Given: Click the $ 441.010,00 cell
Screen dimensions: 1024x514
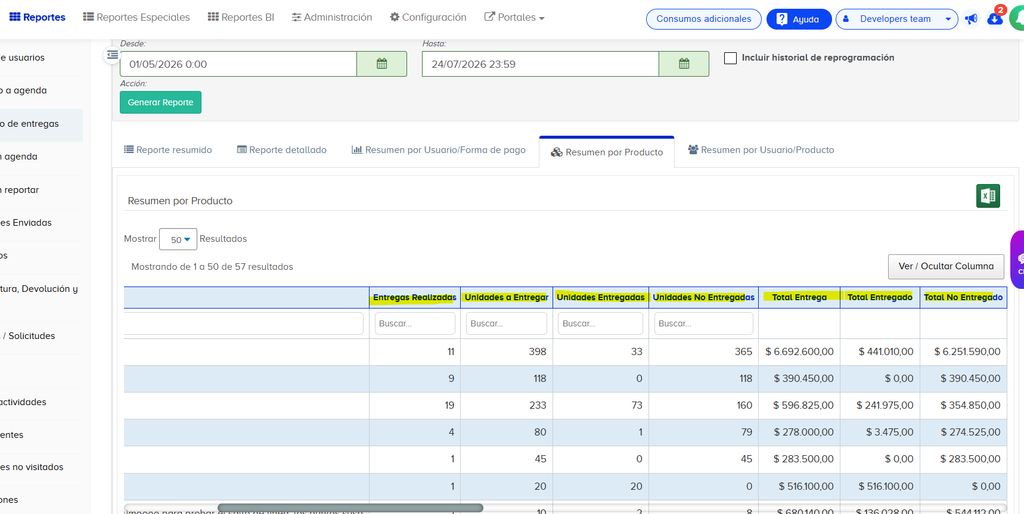Looking at the screenshot, I should (880, 351).
